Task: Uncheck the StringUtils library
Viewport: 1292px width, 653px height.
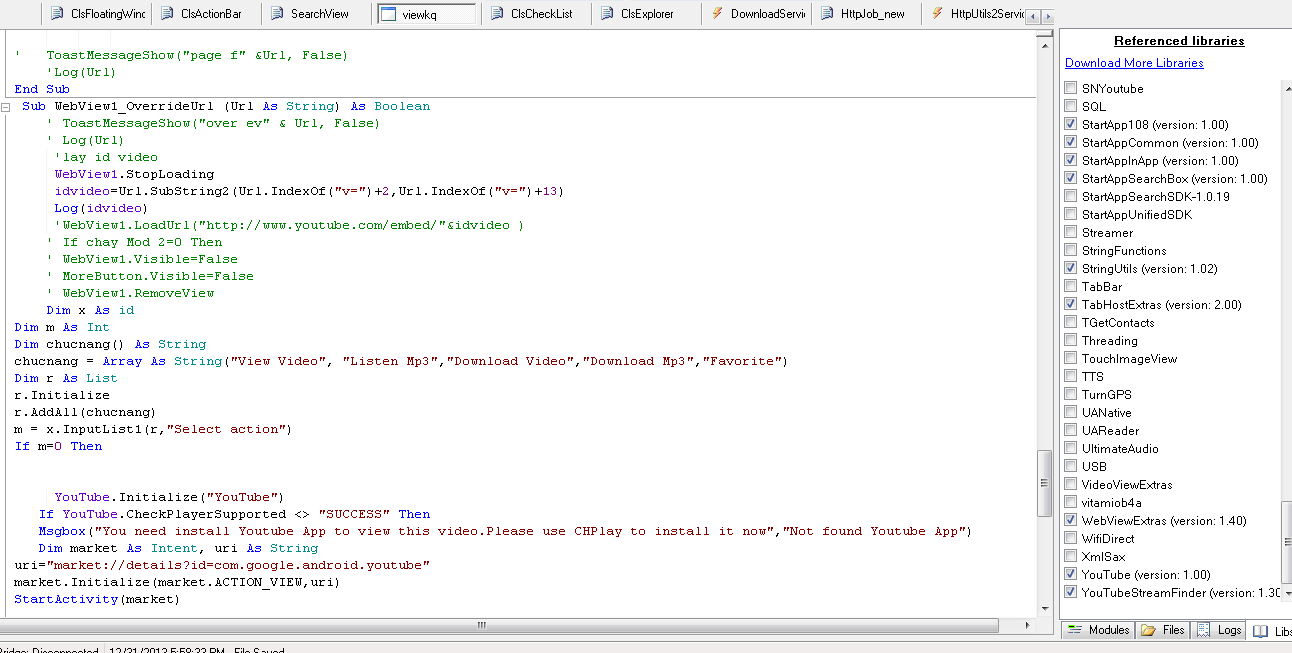Action: 1071,268
